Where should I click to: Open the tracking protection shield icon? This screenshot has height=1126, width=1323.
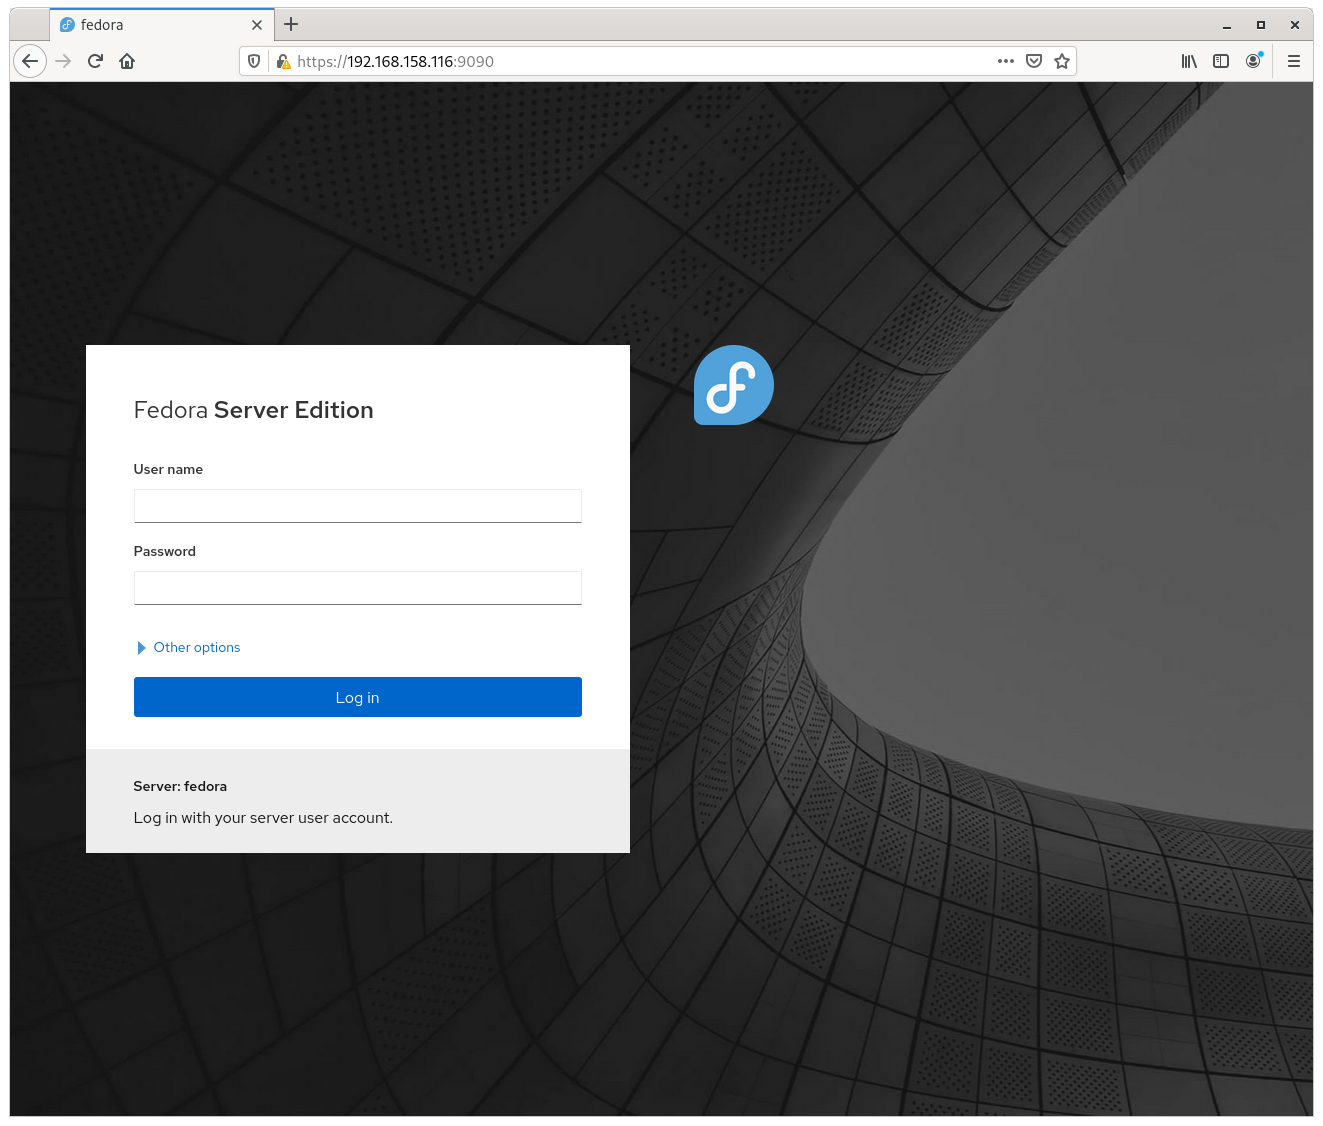point(254,61)
